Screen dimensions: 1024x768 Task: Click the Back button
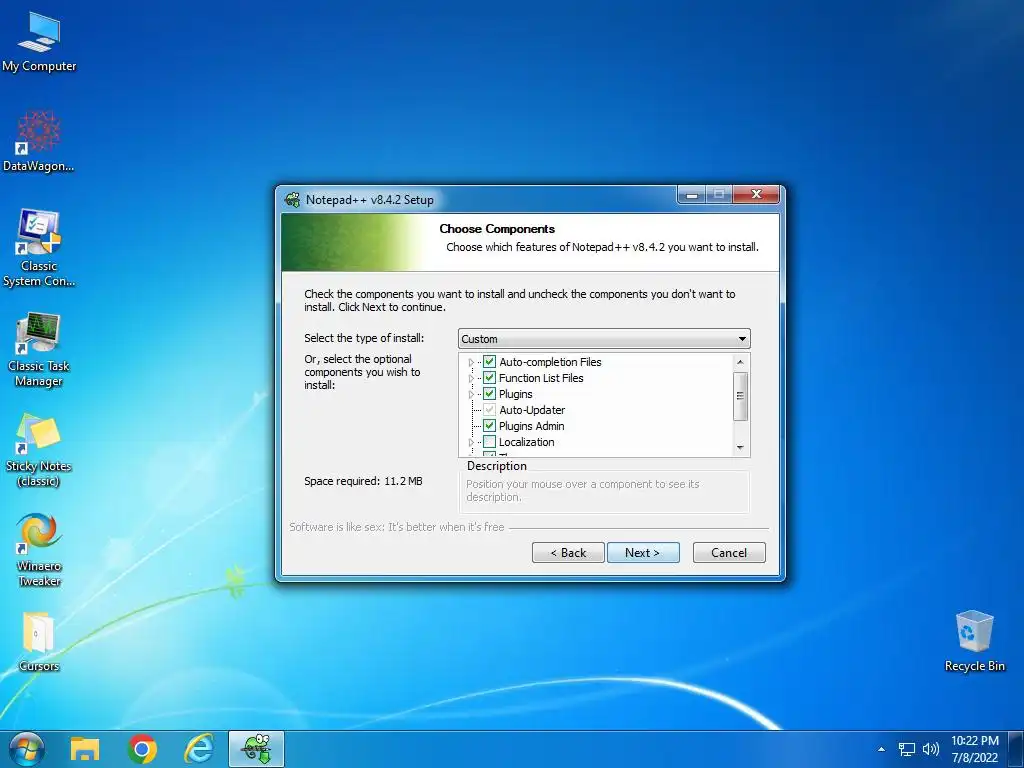click(568, 552)
